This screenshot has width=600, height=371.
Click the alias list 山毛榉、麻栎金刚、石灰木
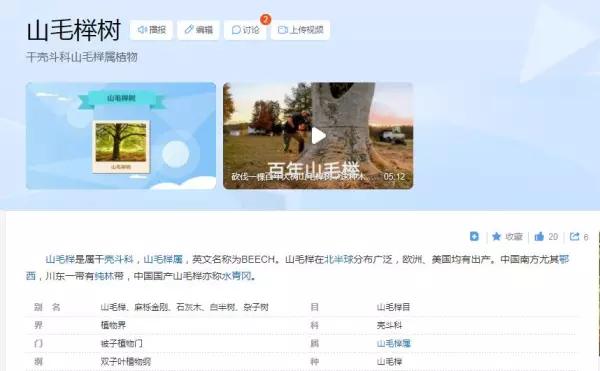click(x=184, y=307)
